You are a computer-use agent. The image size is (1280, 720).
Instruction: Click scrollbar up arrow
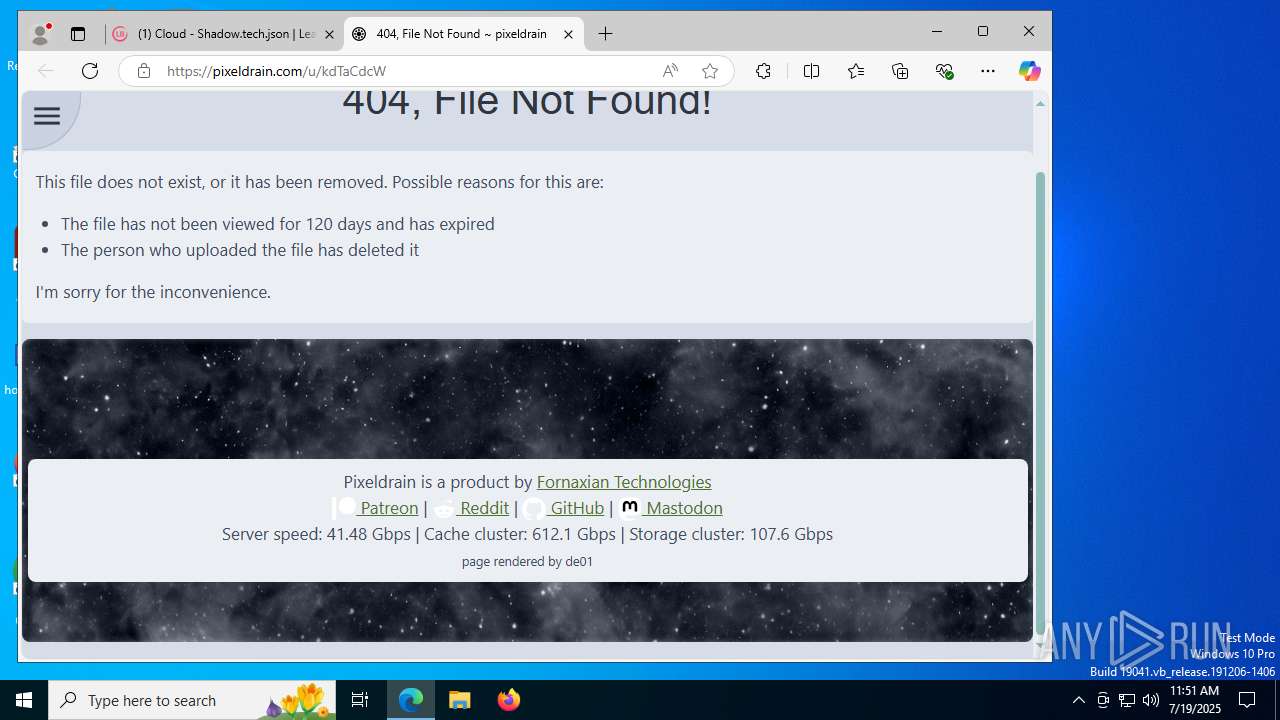(1040, 104)
